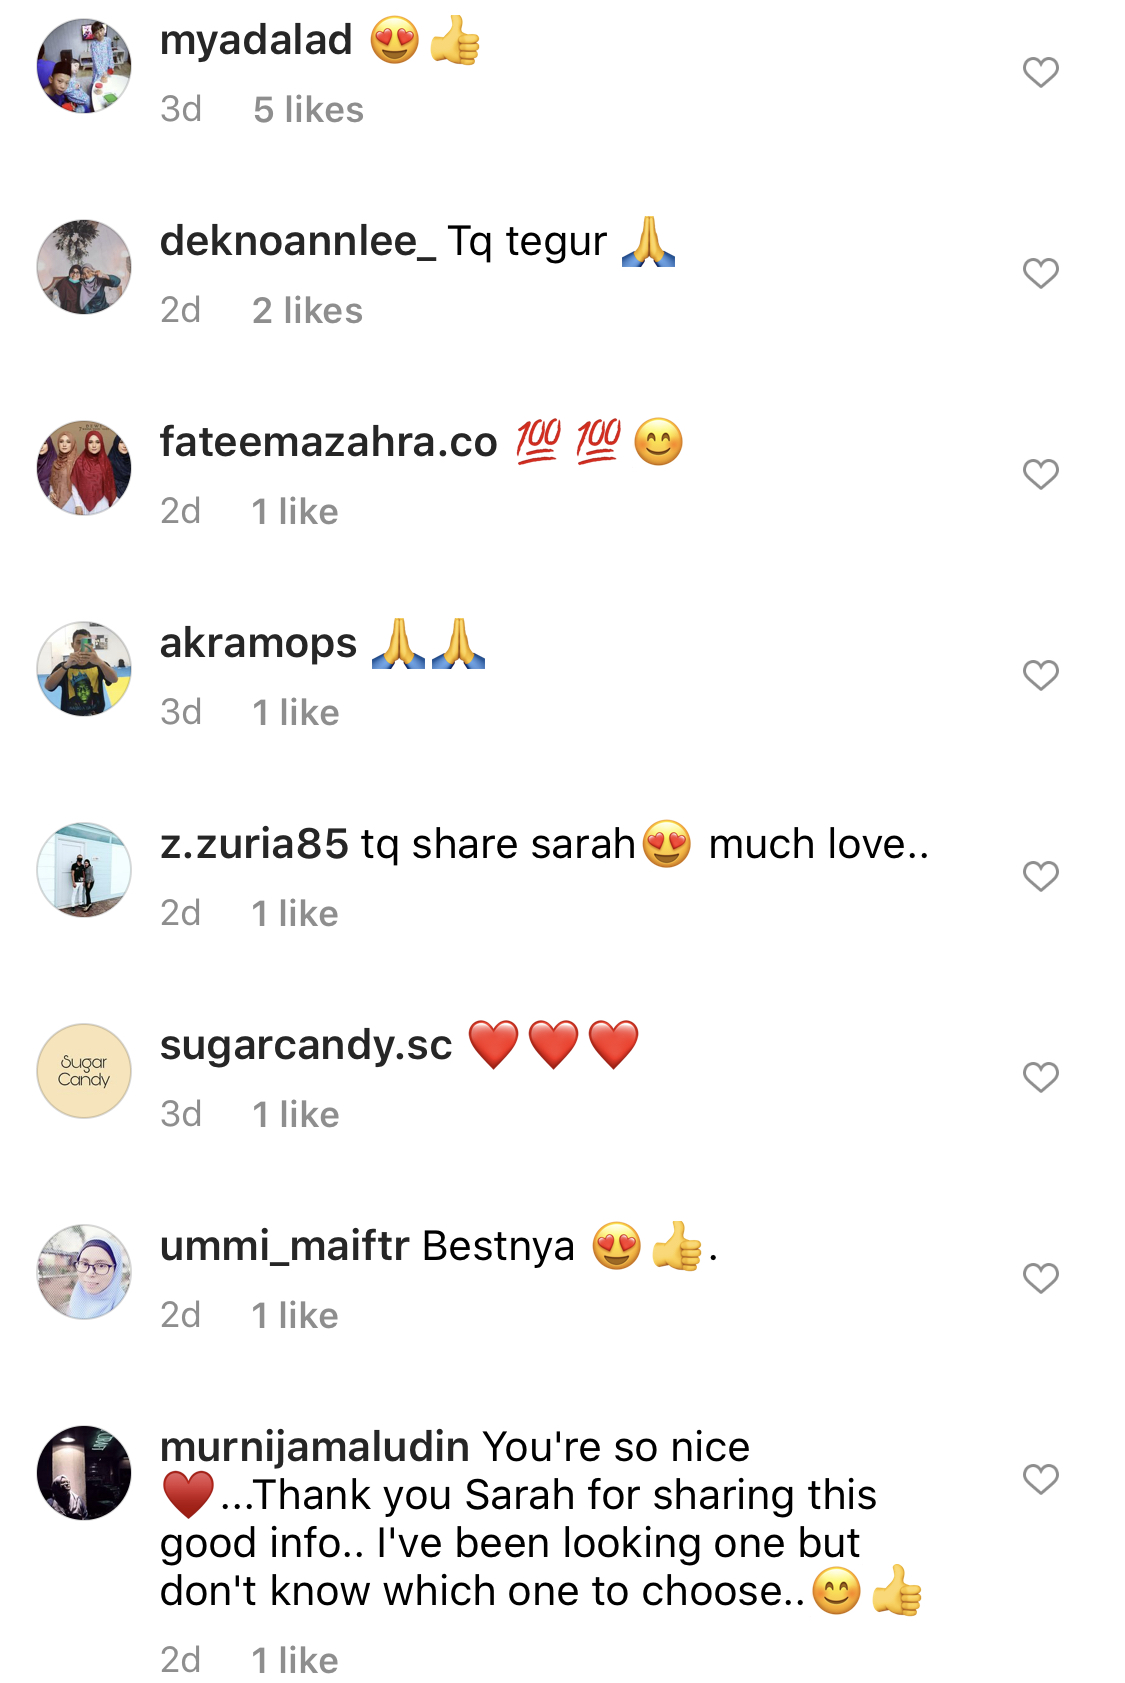The width and height of the screenshot is (1125, 1683).
Task: View ummi_maiftr's profile photo
Action: coord(84,1272)
